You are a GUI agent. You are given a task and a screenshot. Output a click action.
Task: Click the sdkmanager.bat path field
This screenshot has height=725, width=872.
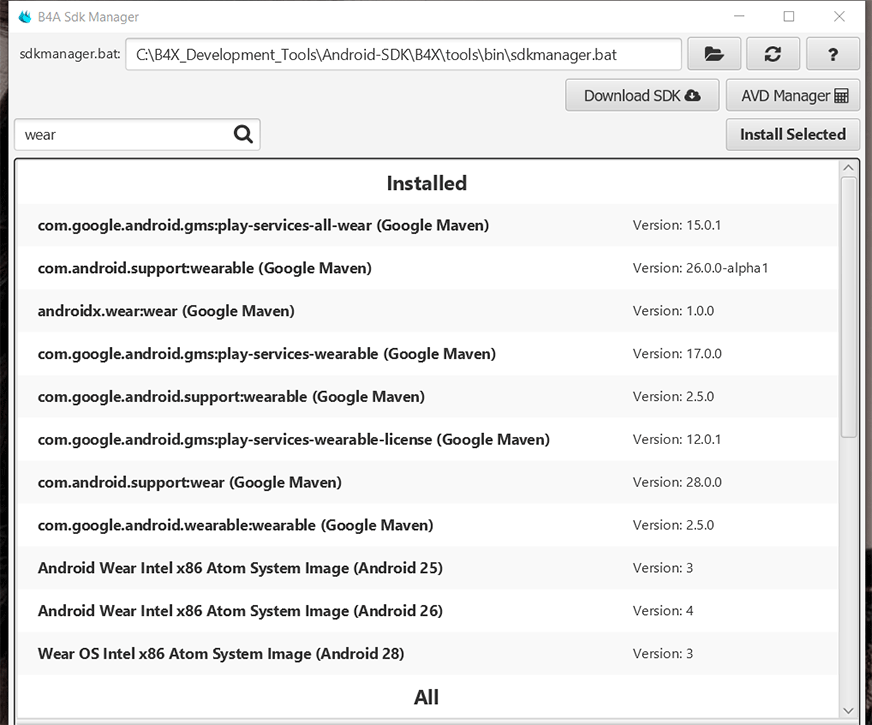(x=403, y=54)
